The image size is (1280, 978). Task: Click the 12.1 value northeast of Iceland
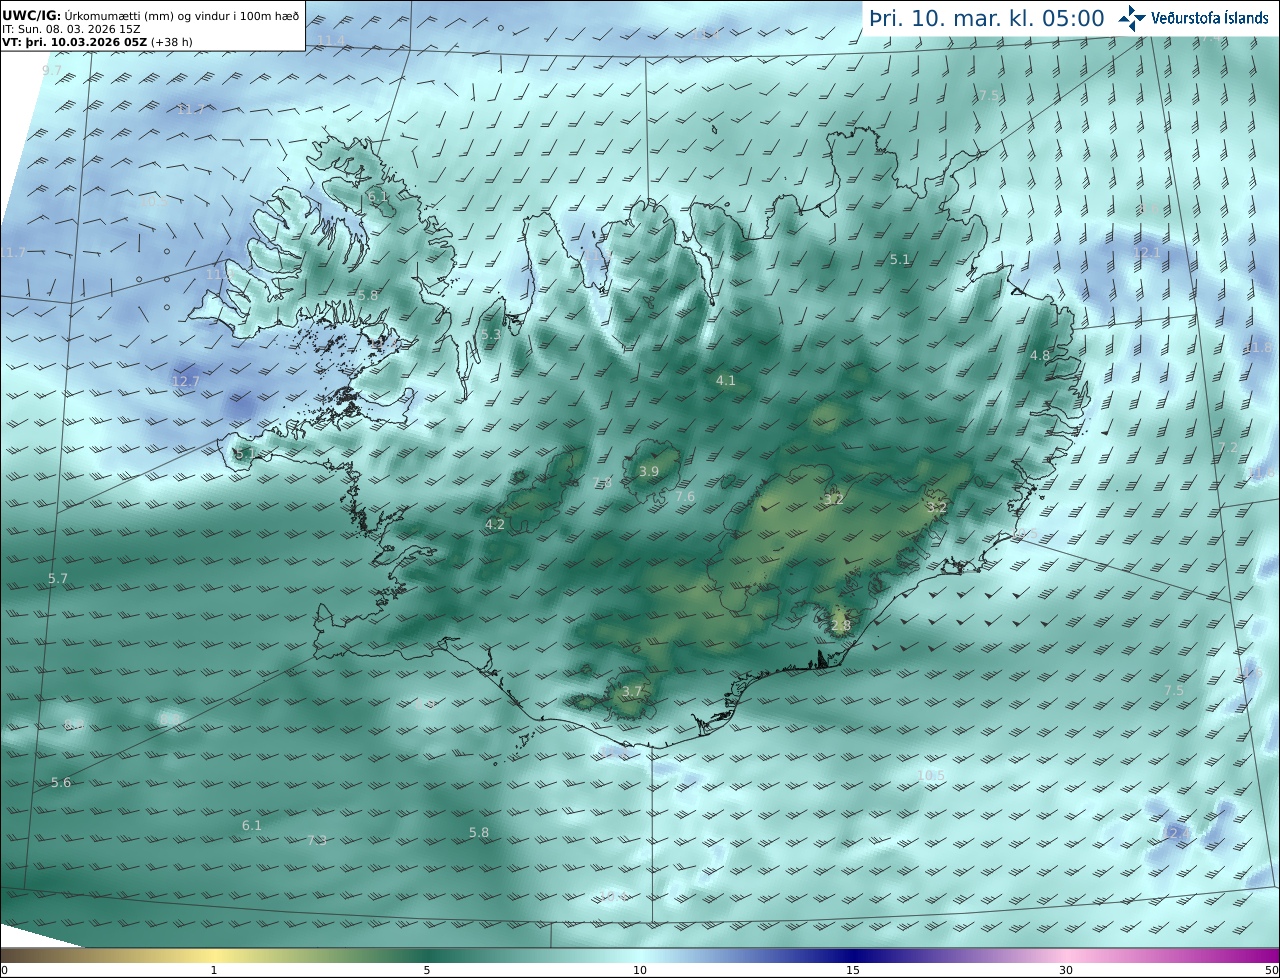tap(1147, 252)
